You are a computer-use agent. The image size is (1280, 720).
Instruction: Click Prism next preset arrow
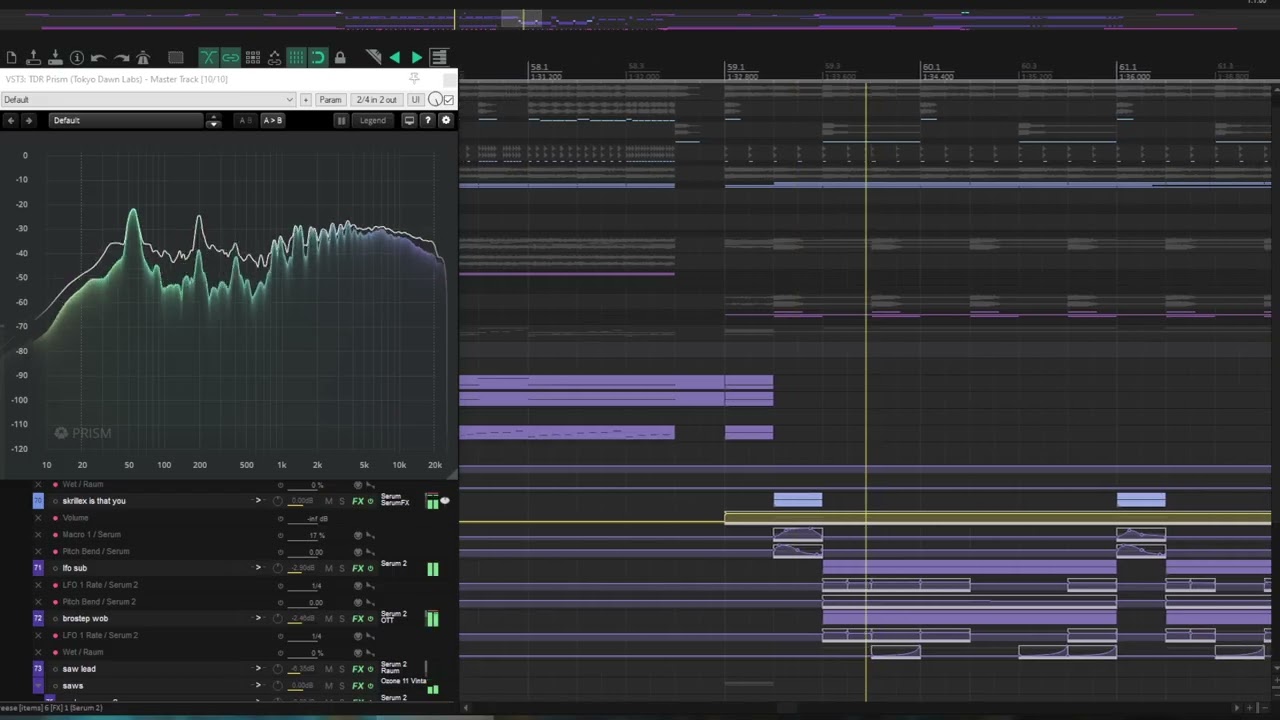[29, 121]
